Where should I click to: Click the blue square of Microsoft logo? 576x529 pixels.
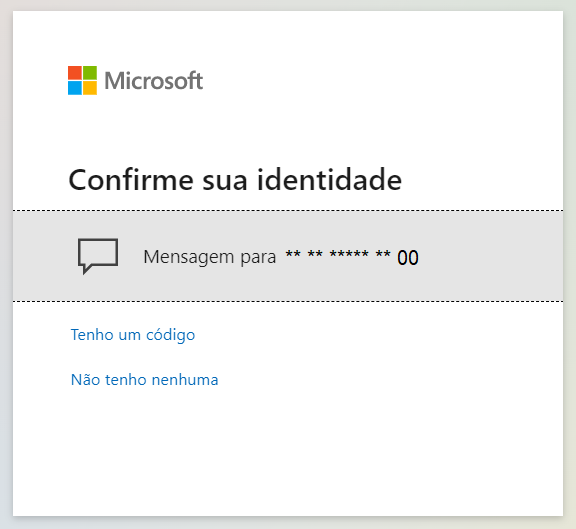(x=75, y=88)
